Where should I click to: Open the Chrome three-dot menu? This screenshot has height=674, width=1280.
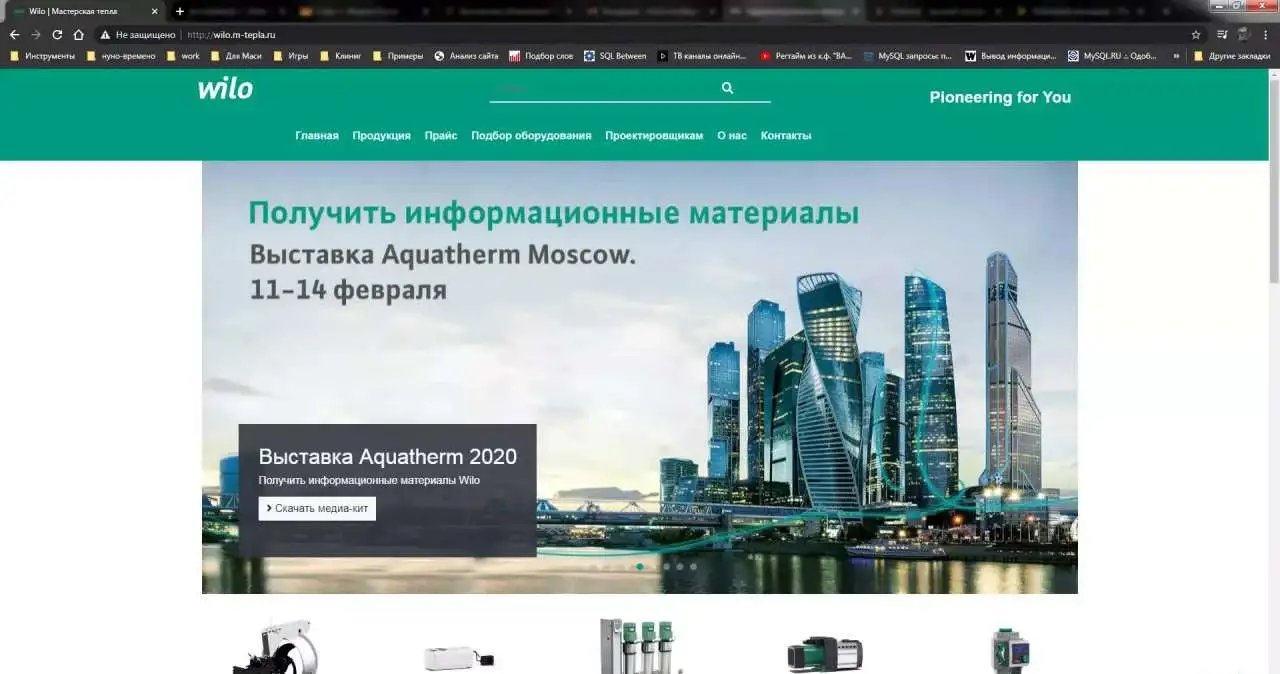(x=1266, y=34)
